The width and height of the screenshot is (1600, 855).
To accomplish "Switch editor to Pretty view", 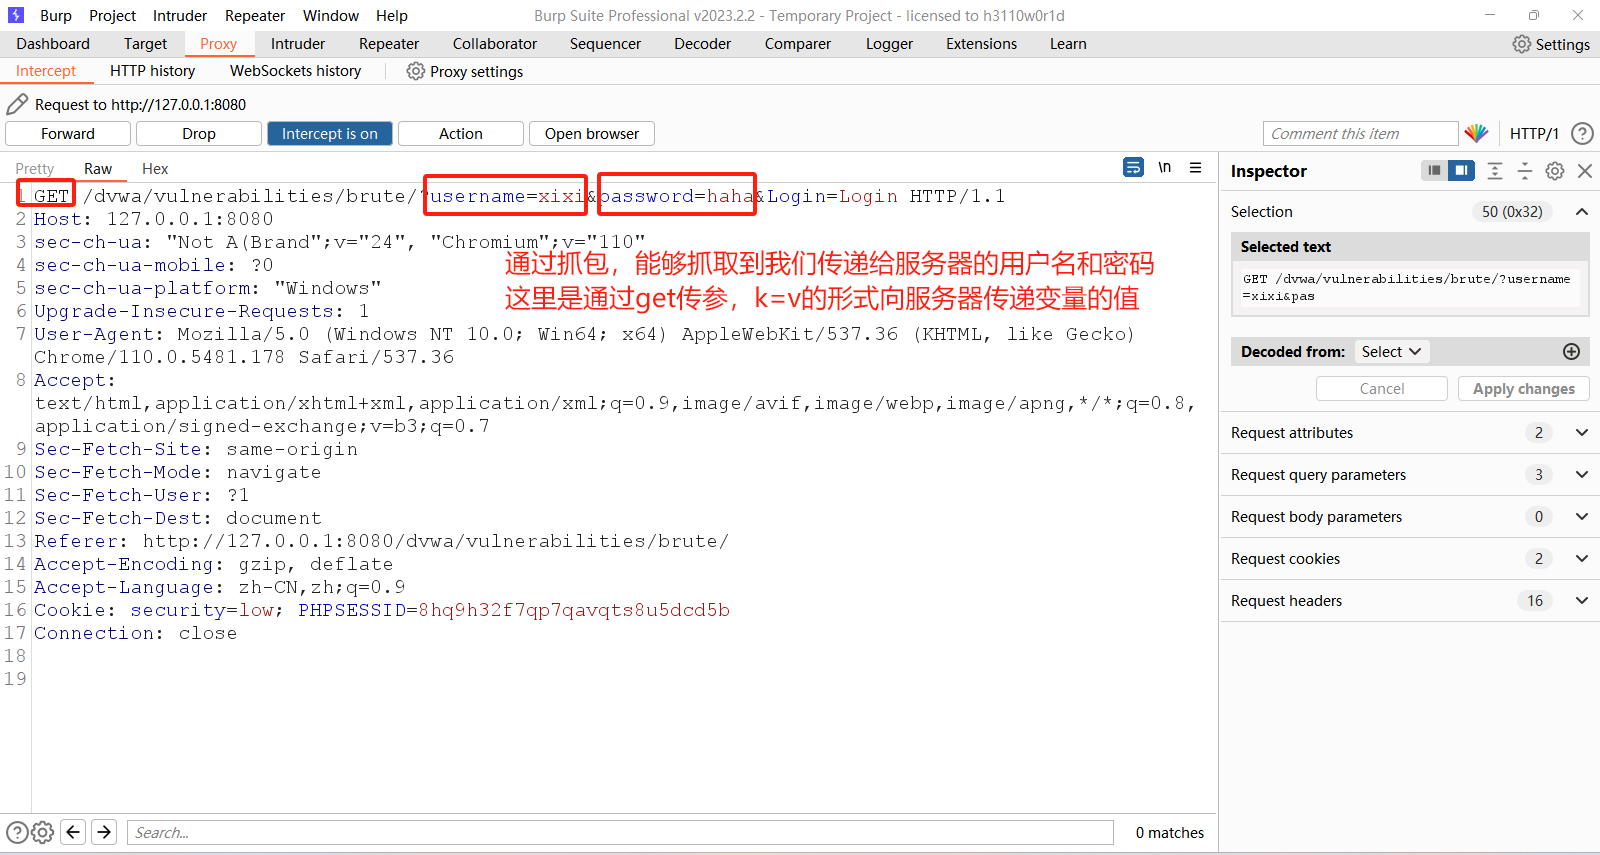I will (35, 169).
